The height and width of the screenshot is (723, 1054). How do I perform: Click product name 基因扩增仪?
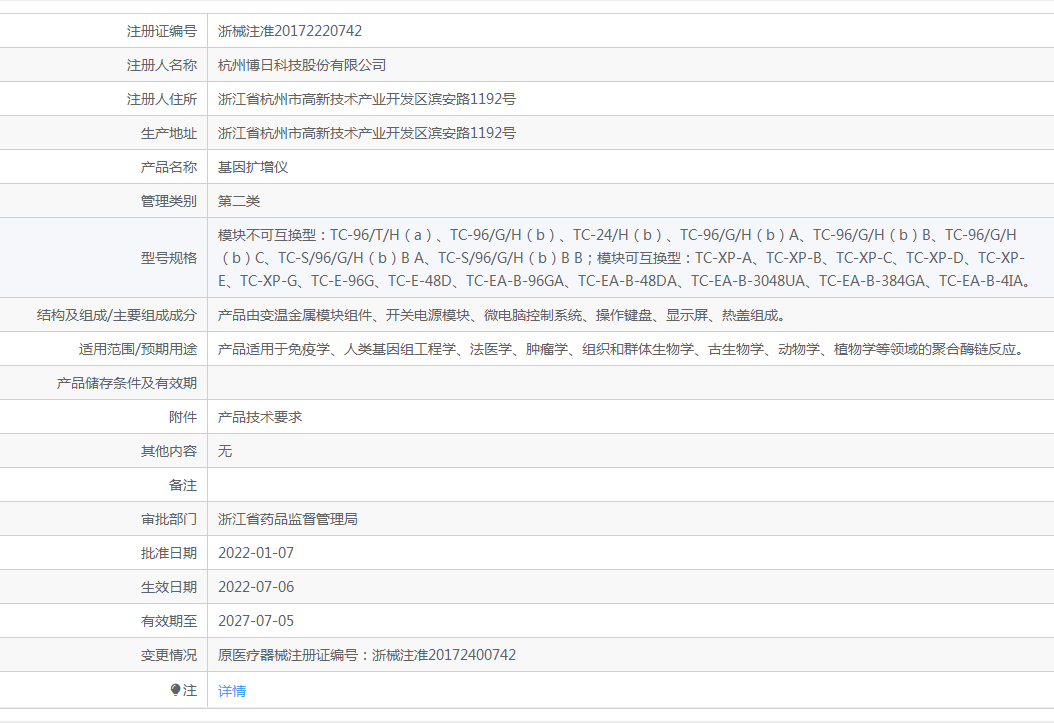pyautogui.click(x=253, y=167)
